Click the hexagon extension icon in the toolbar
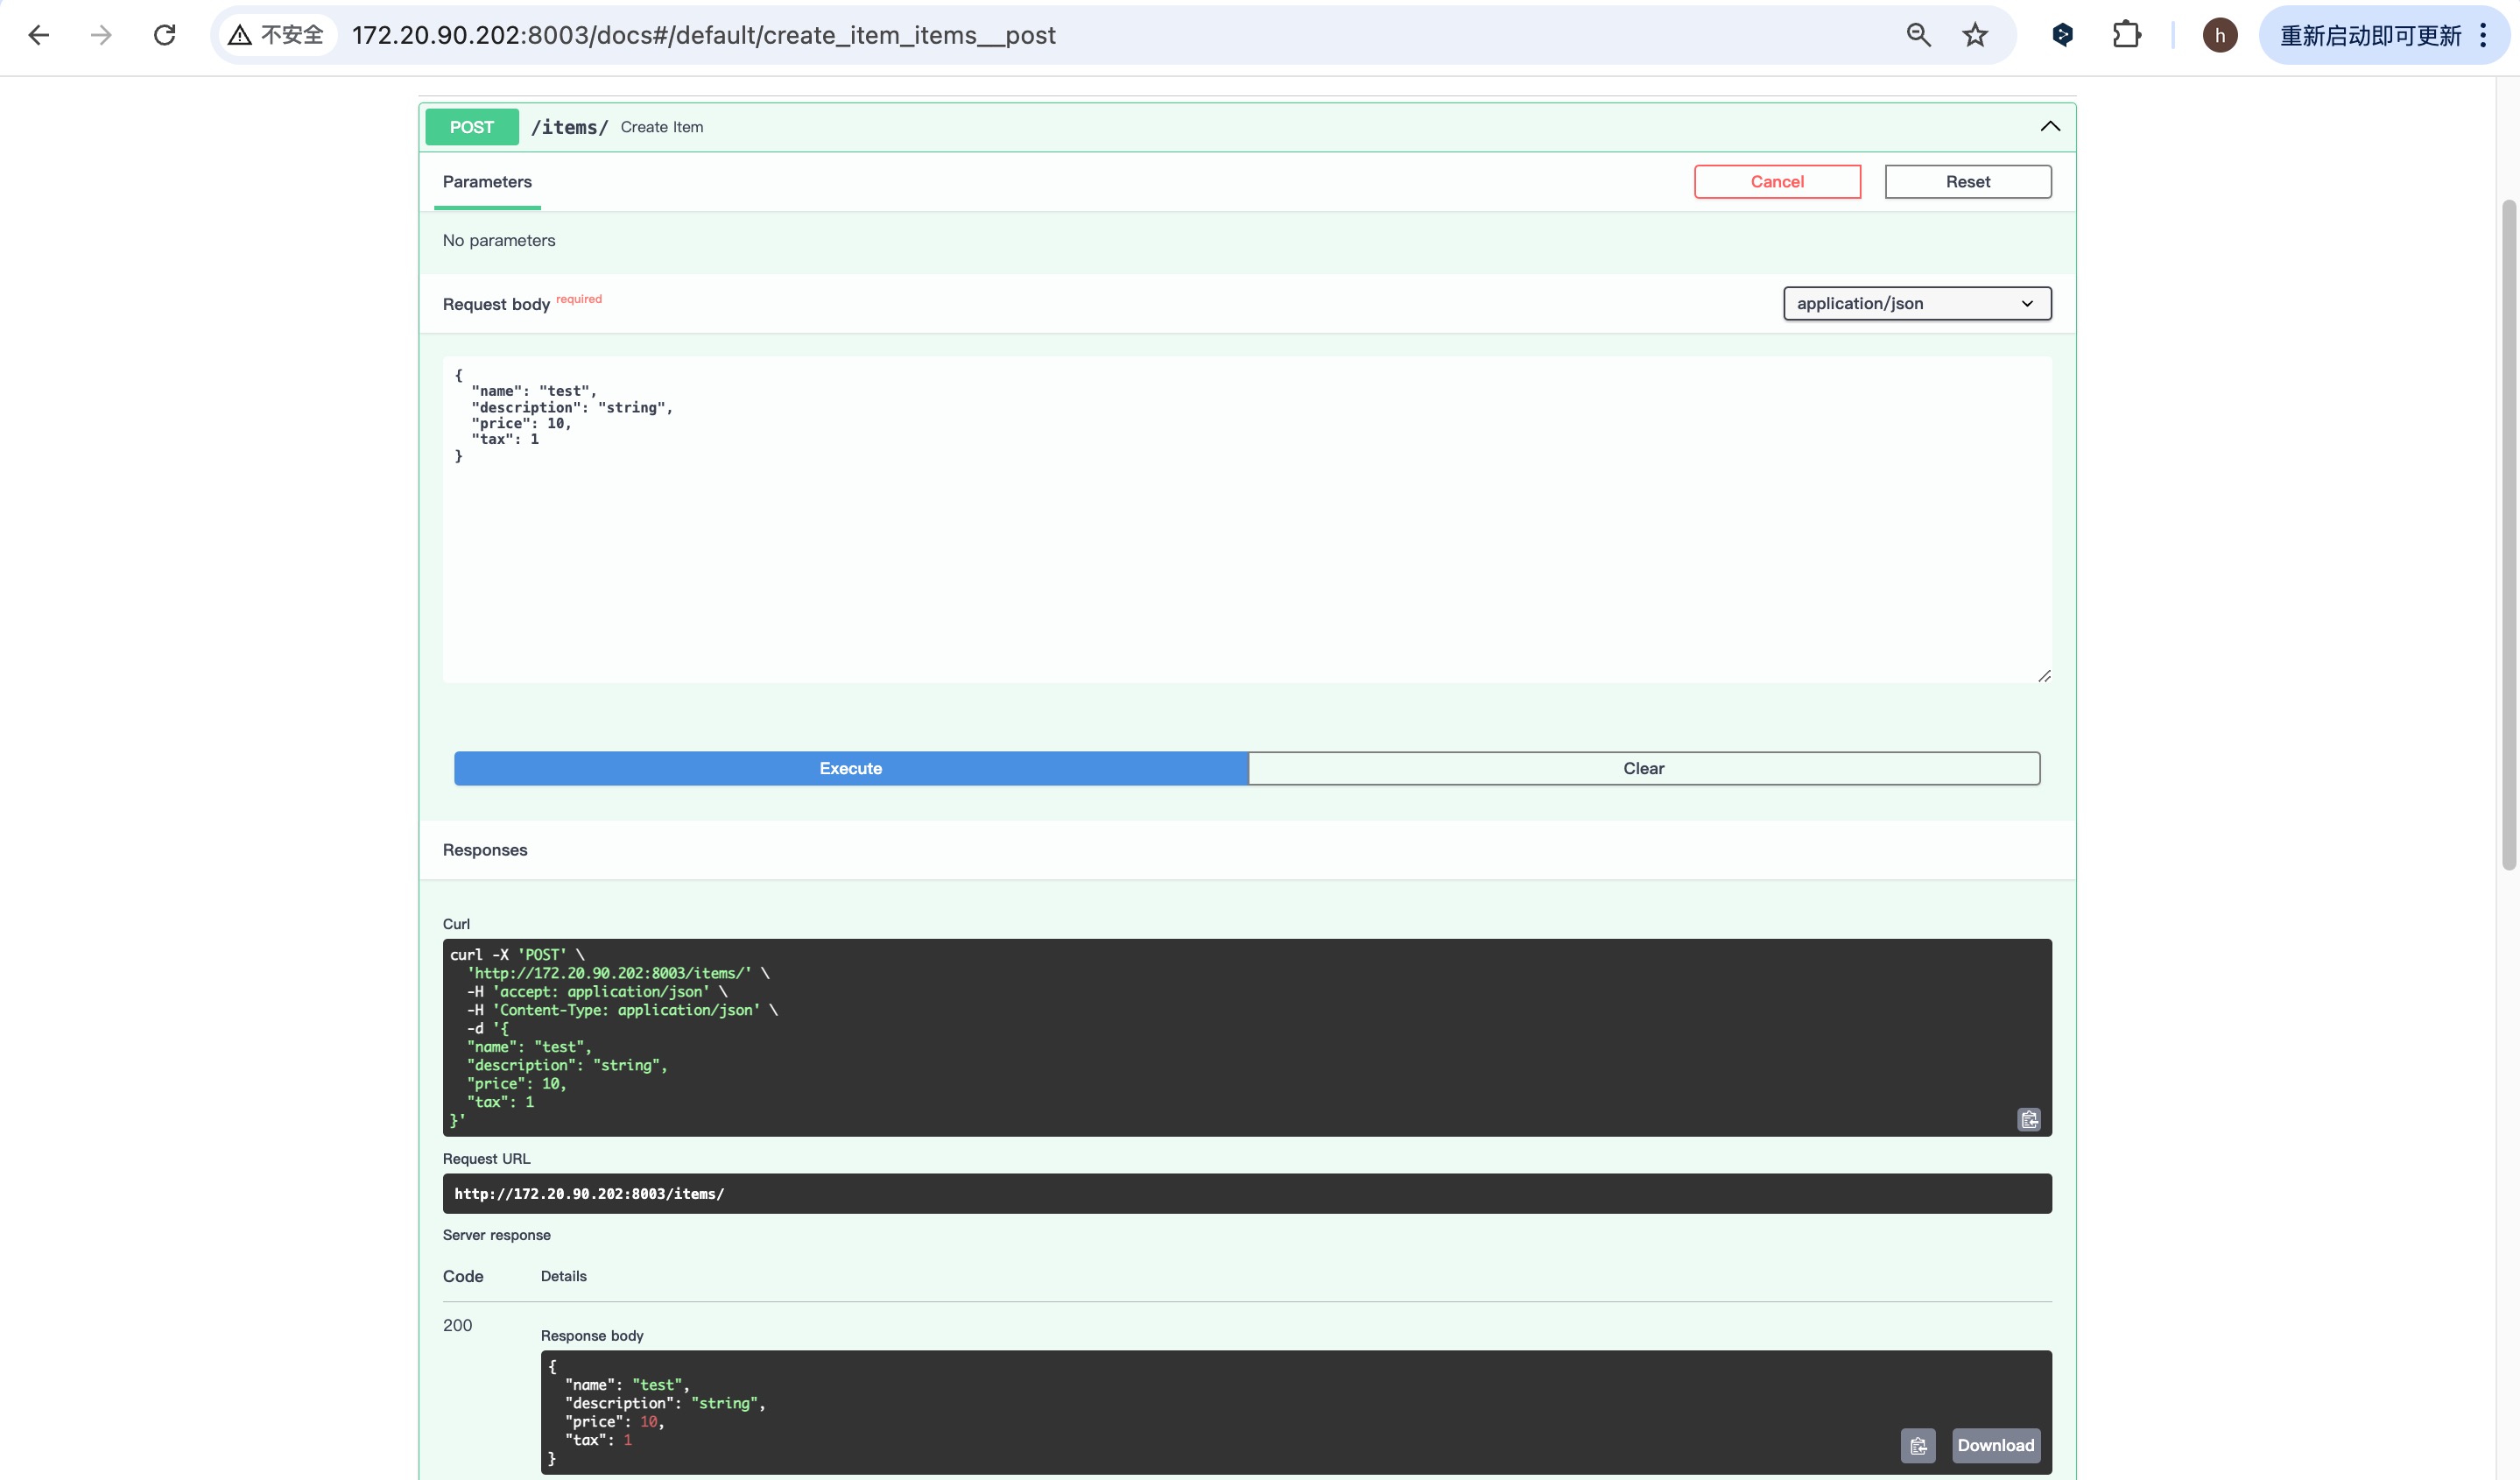The image size is (2520, 1480). [2062, 36]
